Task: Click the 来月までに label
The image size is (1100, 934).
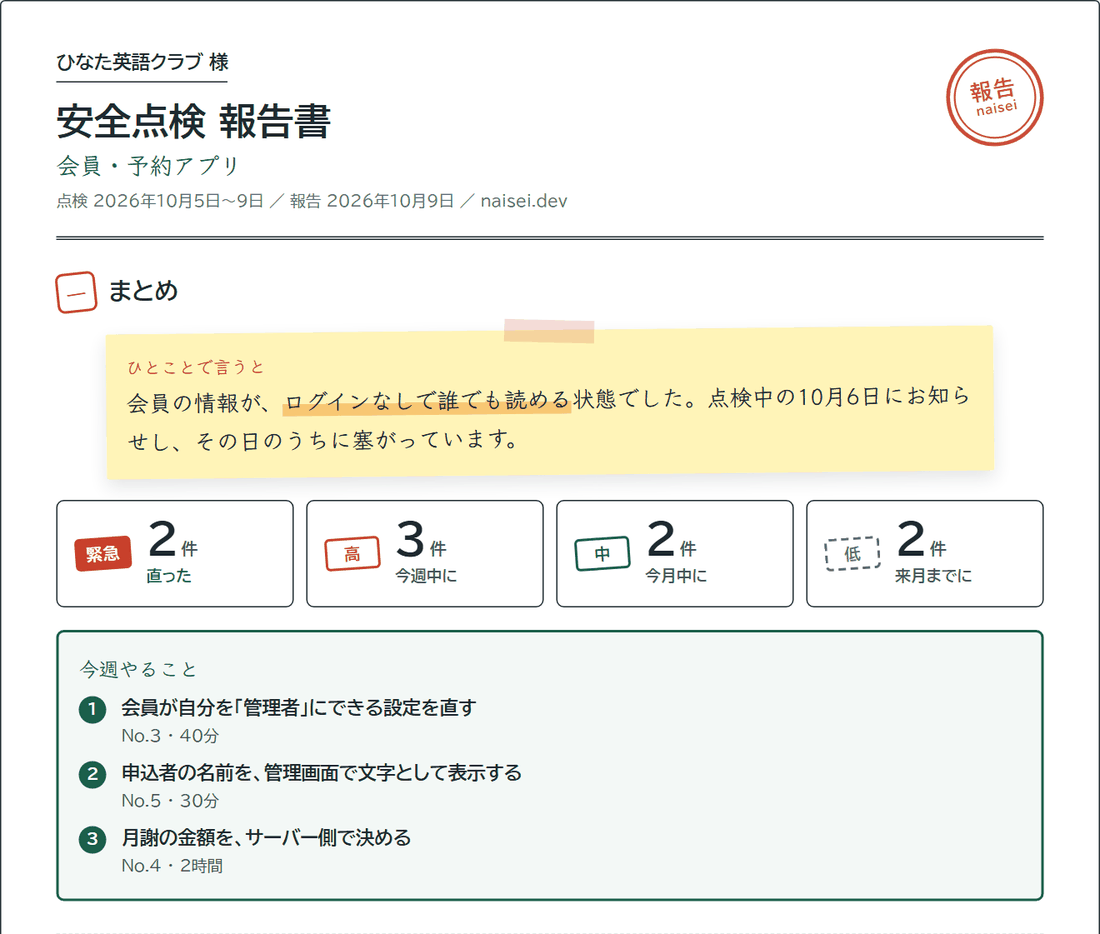Action: coord(933,576)
